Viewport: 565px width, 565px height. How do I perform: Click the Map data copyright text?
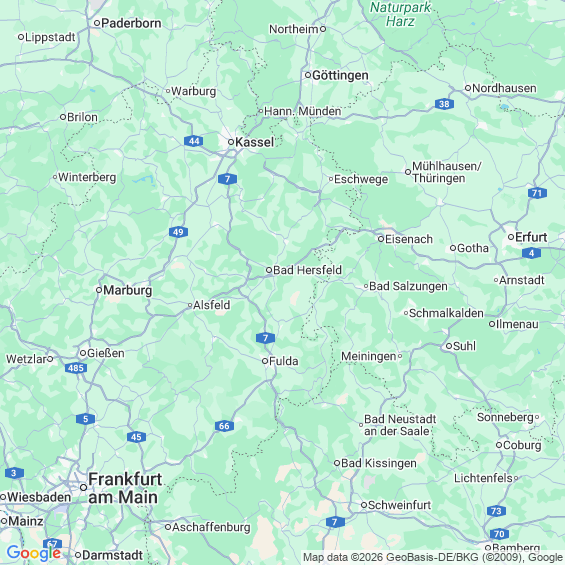[433, 557]
